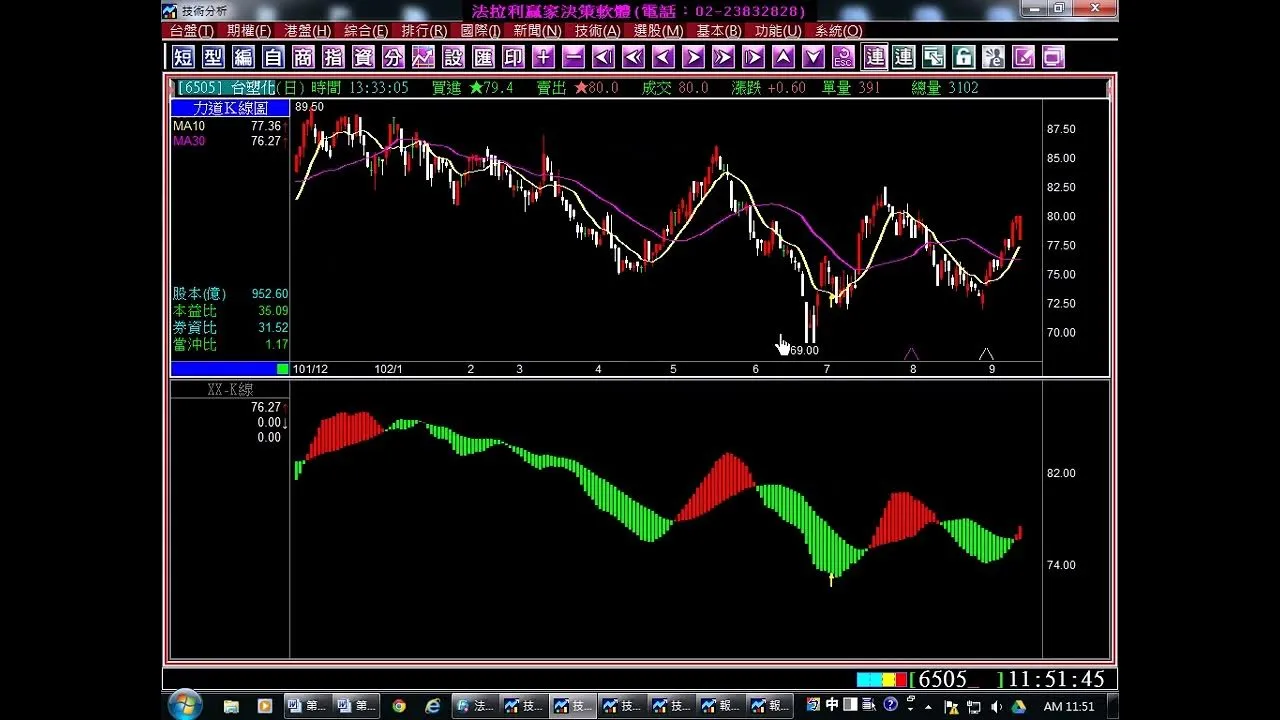Open the 選股(M) menu
The image size is (1280, 720).
point(658,31)
